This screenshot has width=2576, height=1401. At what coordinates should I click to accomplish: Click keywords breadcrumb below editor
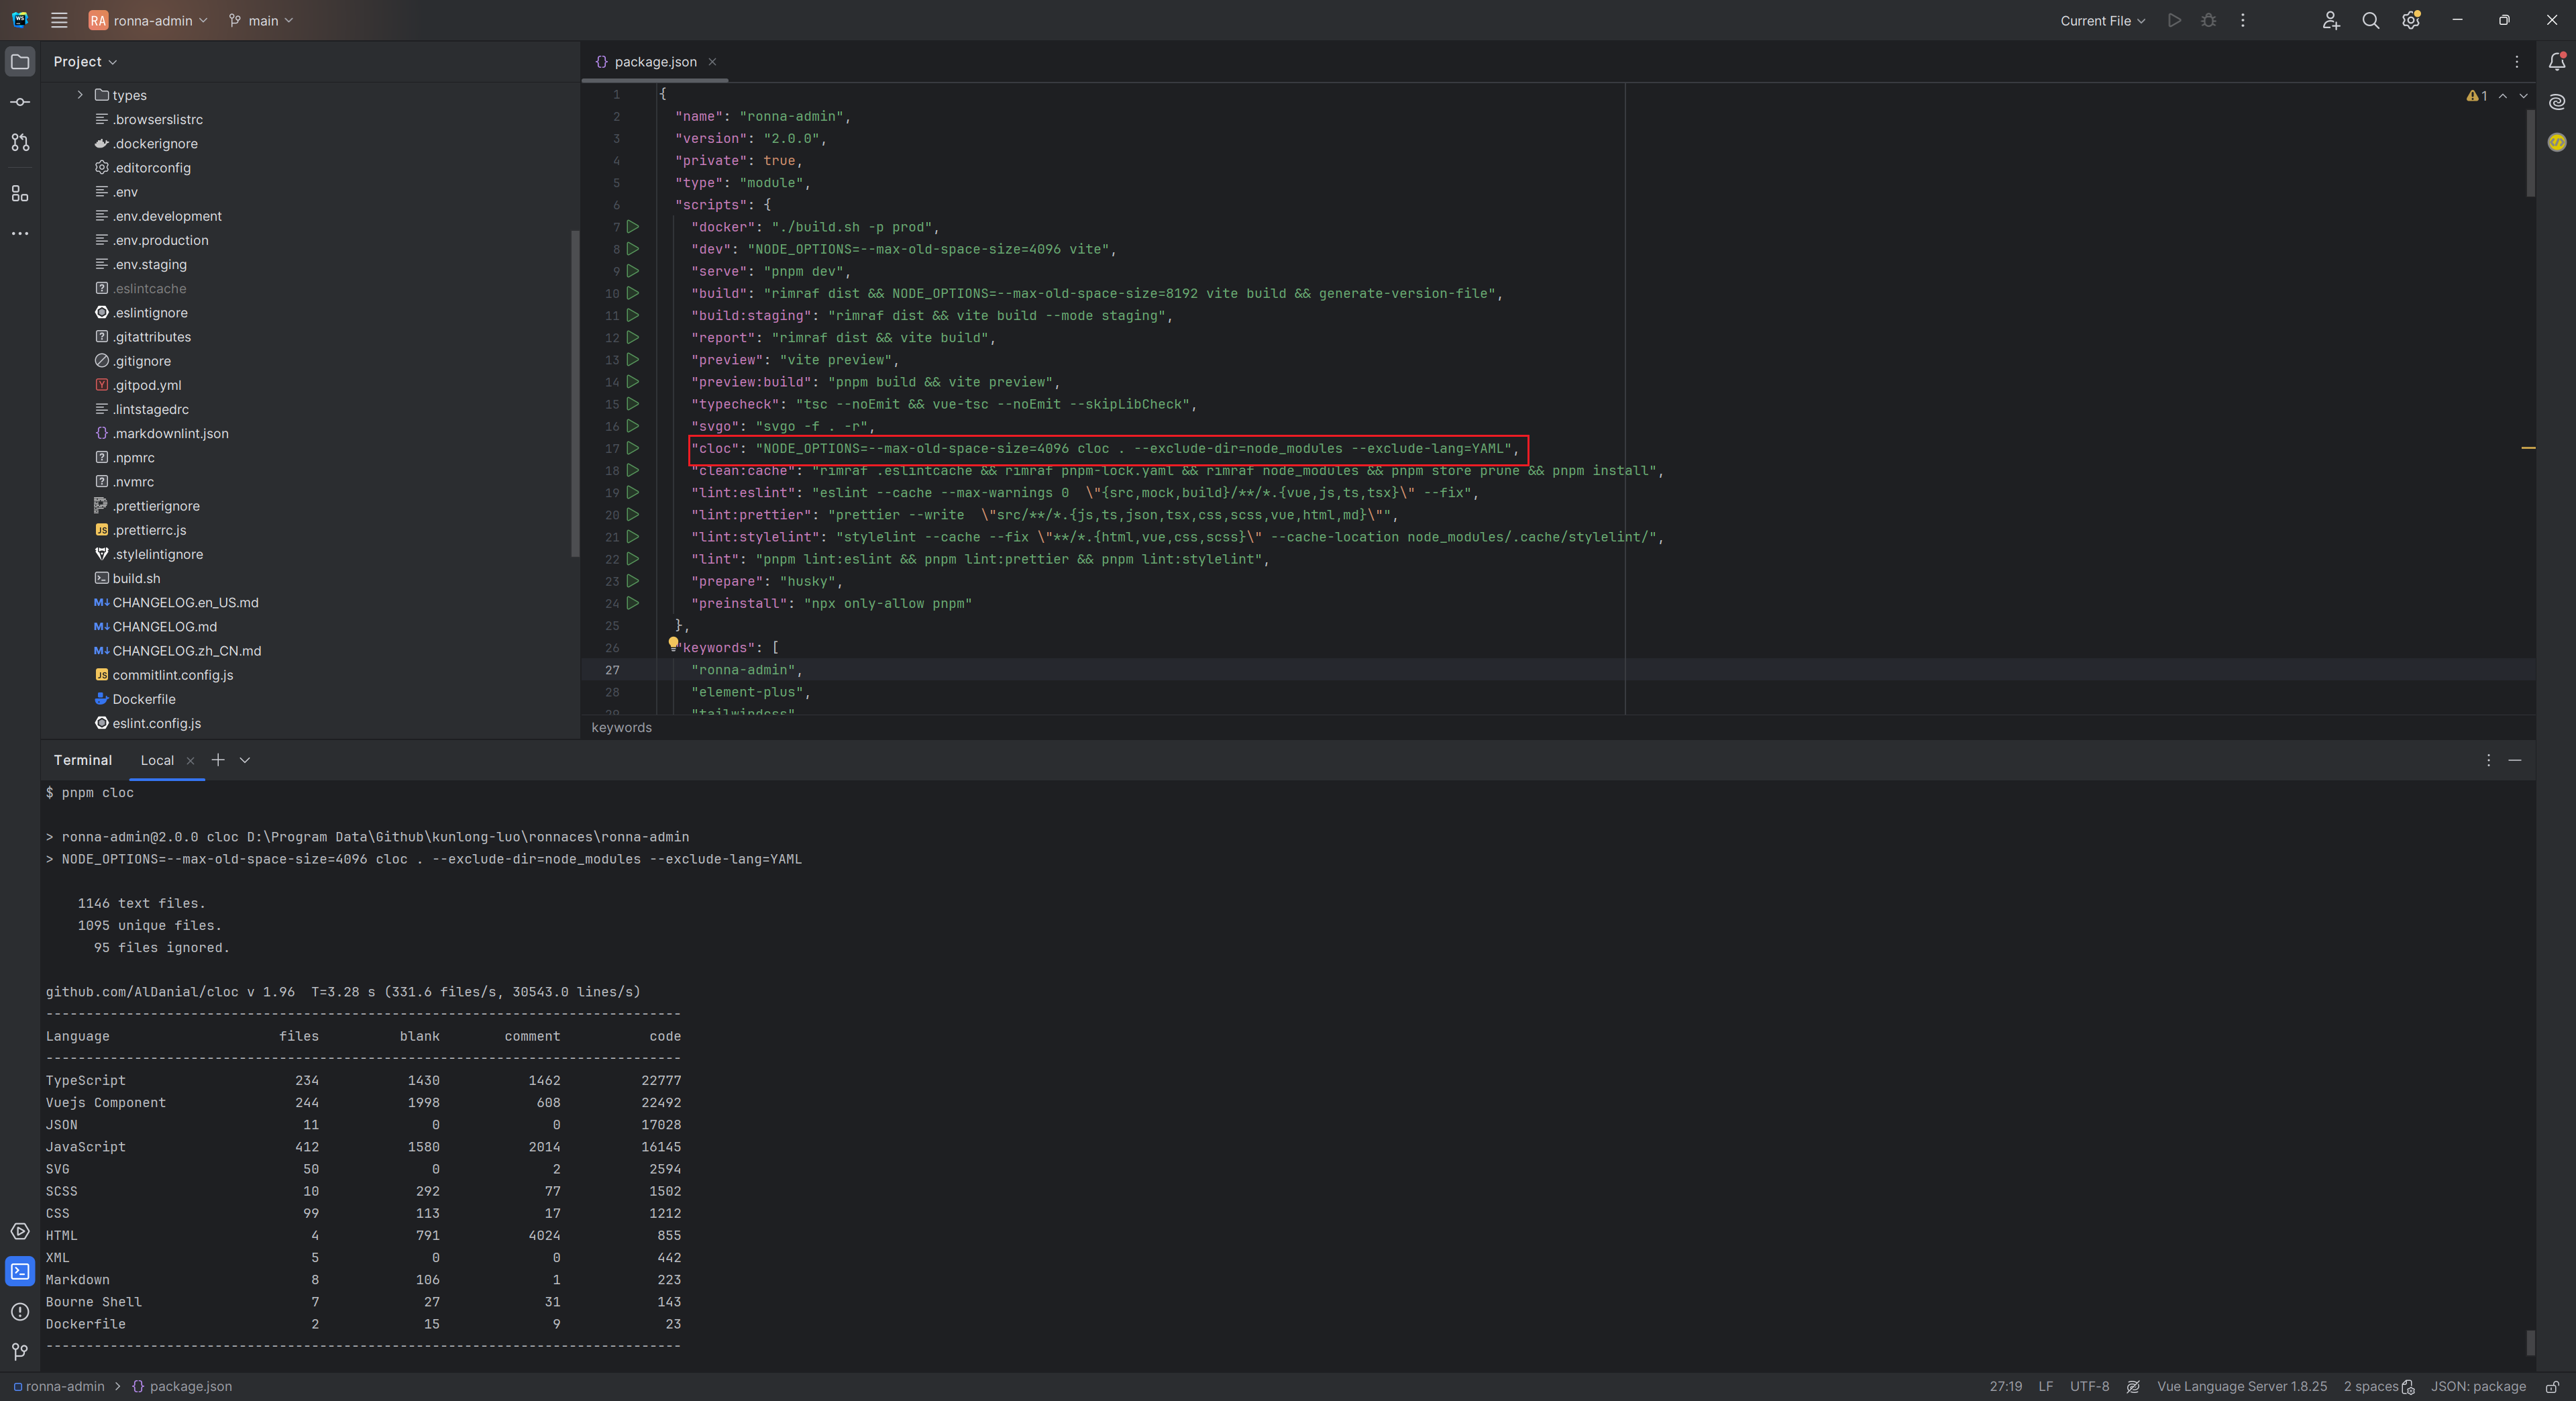(621, 727)
